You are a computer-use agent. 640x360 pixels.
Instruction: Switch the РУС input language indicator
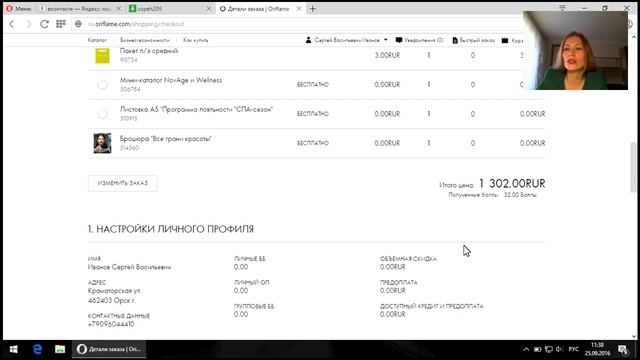pos(573,349)
